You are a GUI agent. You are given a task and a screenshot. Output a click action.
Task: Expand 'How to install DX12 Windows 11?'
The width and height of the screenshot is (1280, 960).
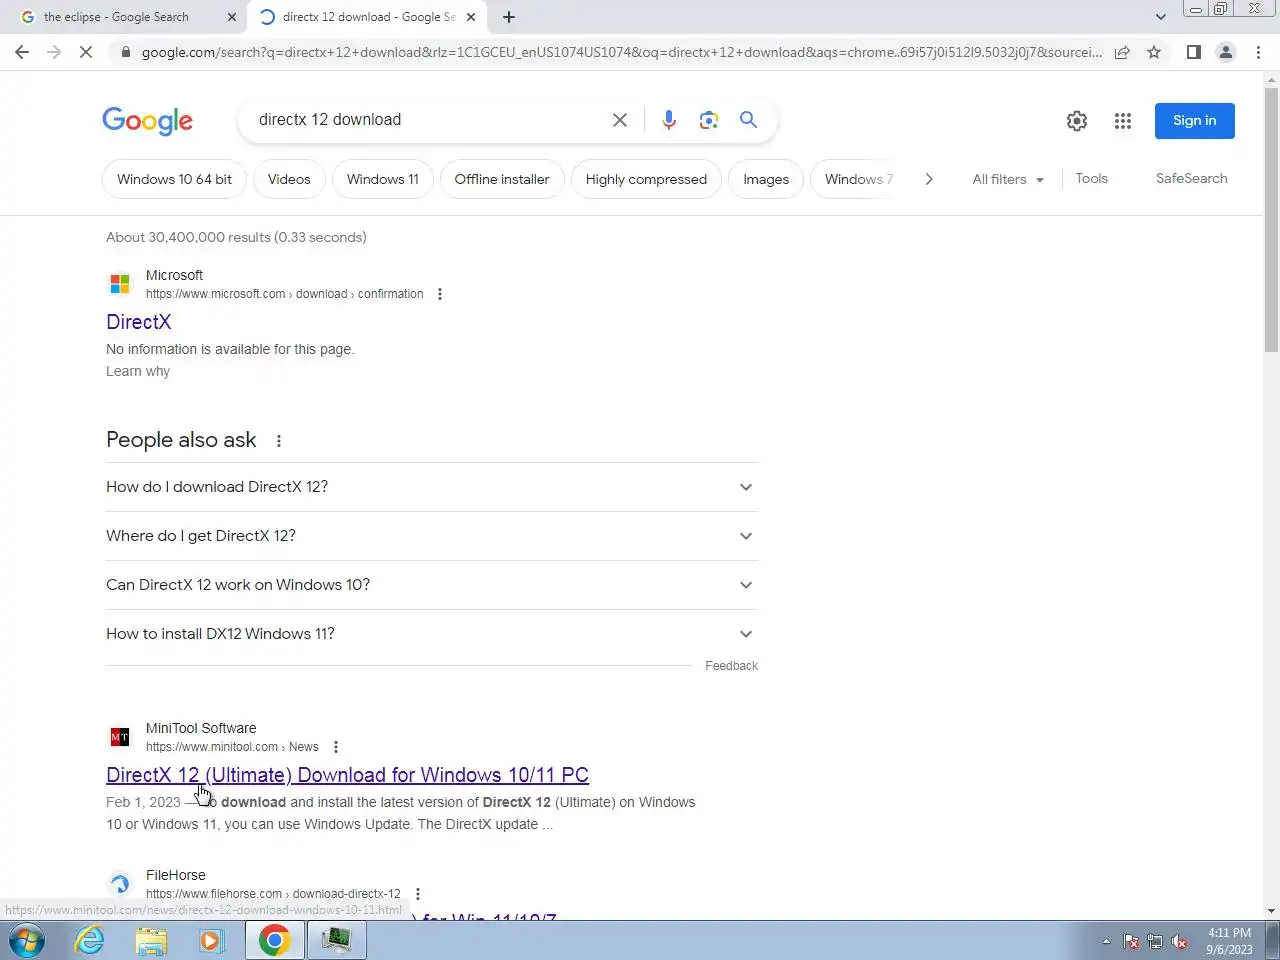[x=432, y=634]
